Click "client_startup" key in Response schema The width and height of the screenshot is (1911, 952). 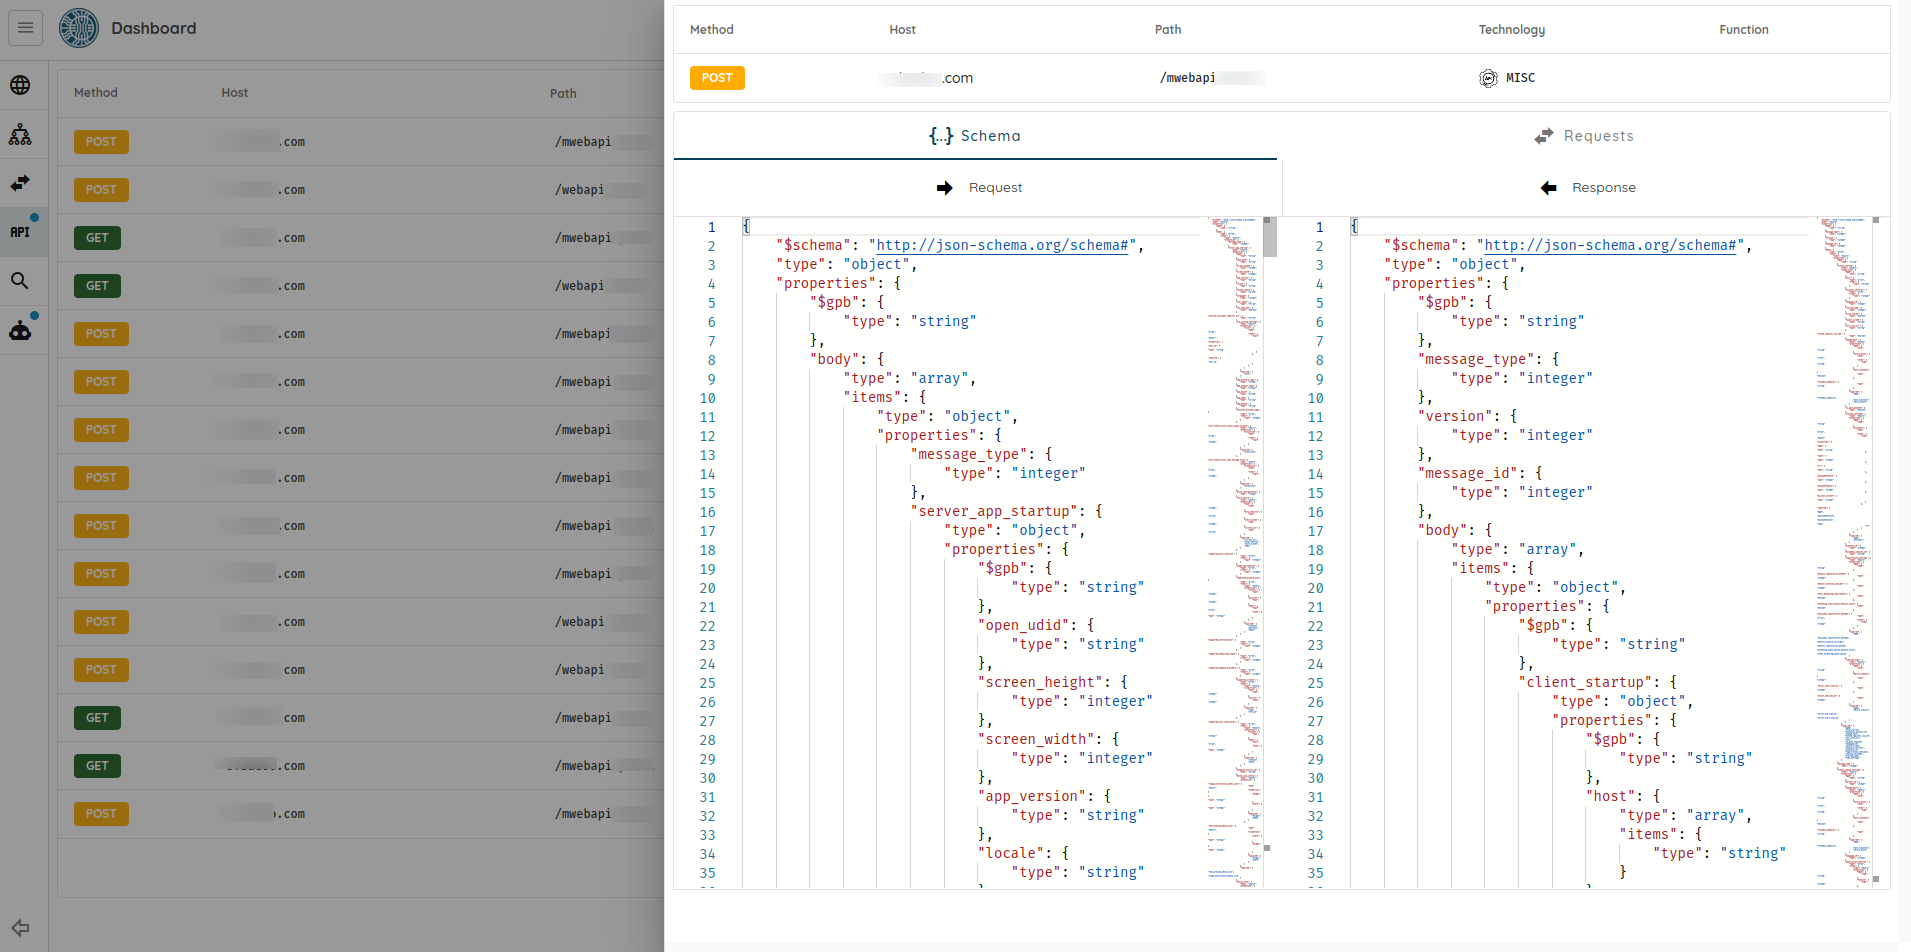(1585, 682)
